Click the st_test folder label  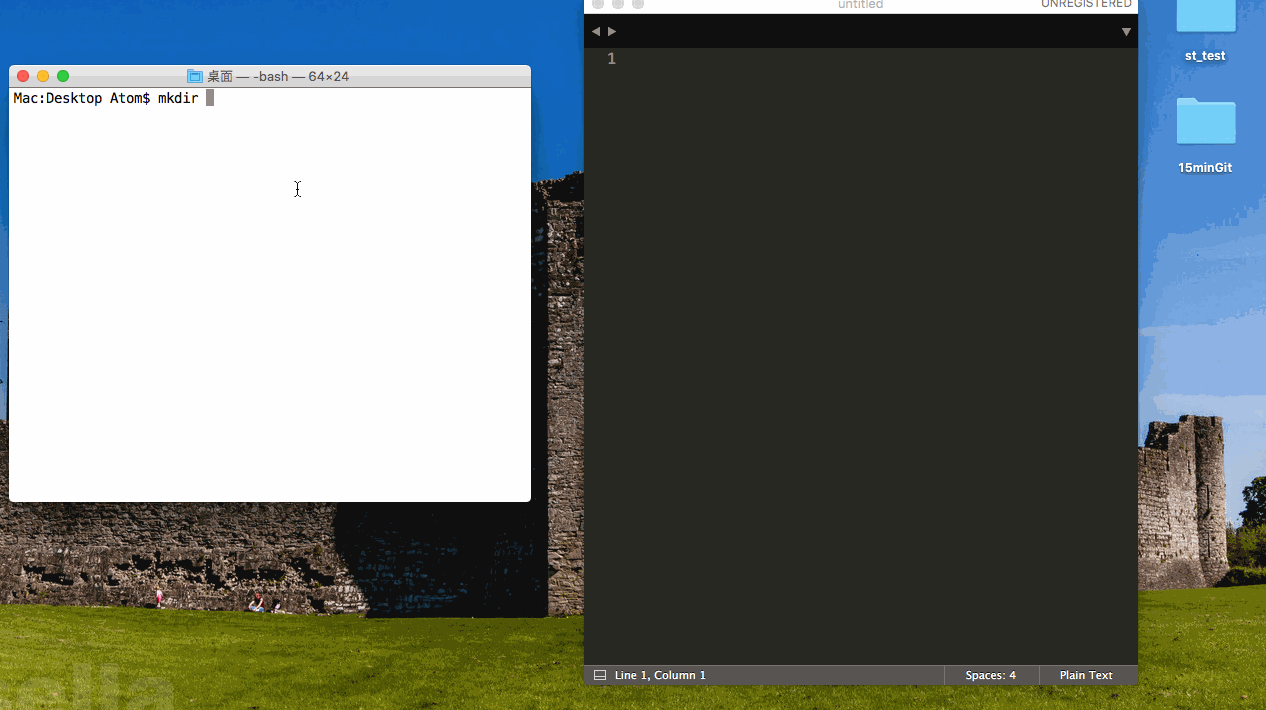click(x=1205, y=56)
